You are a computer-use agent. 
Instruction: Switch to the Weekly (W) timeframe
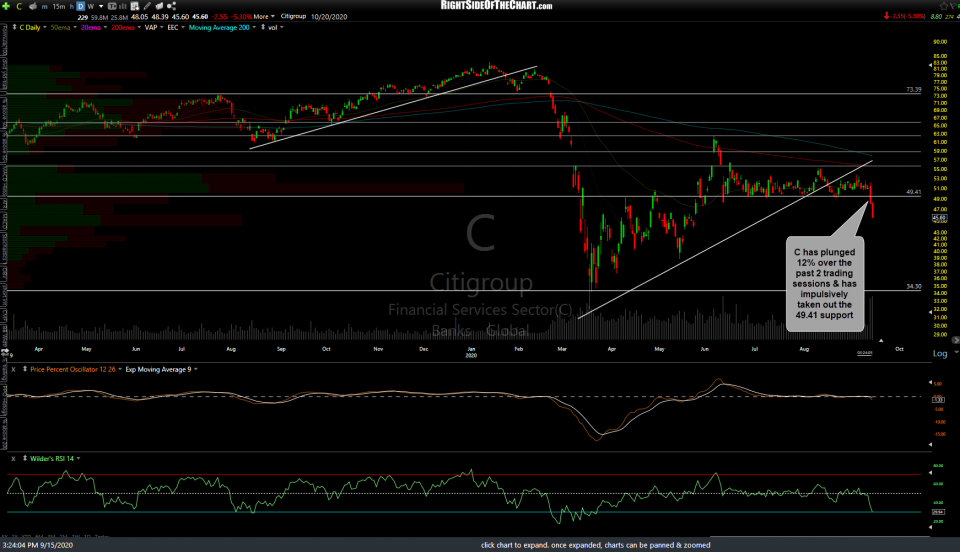[x=92, y=6]
